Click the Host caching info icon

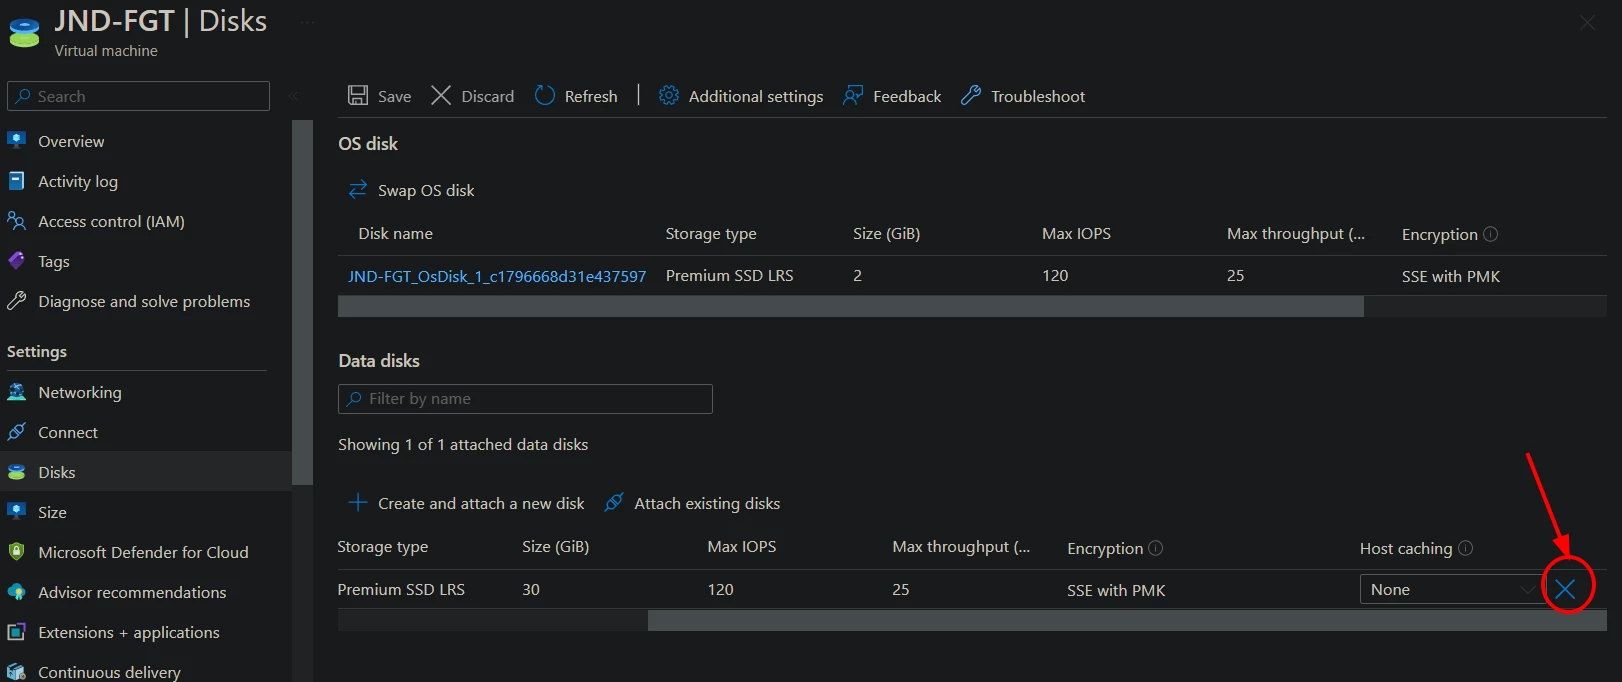click(x=1465, y=548)
